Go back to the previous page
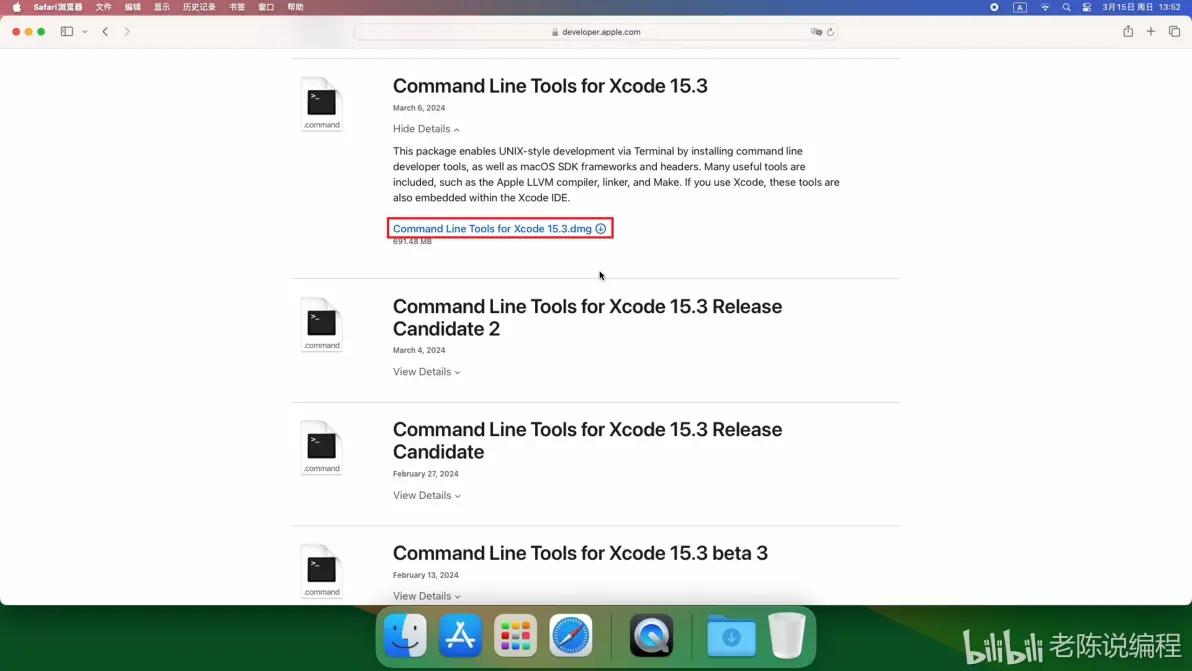 point(105,32)
